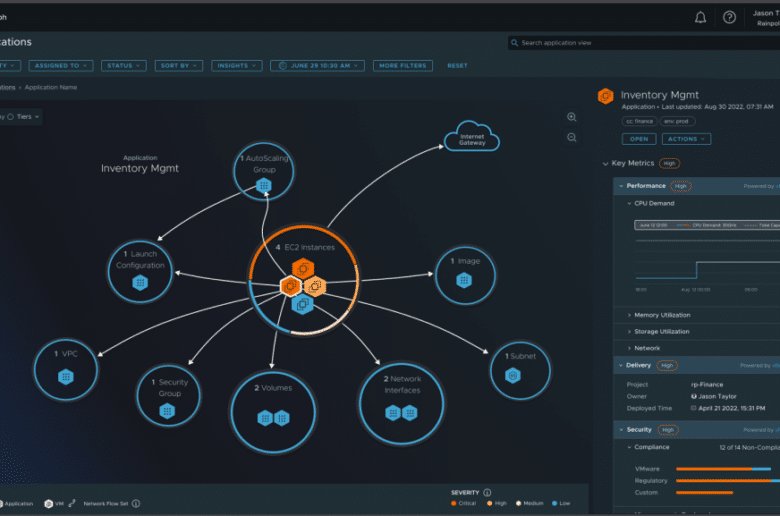The height and width of the screenshot is (516, 780).
Task: Click the High severity legend item
Action: click(x=496, y=504)
